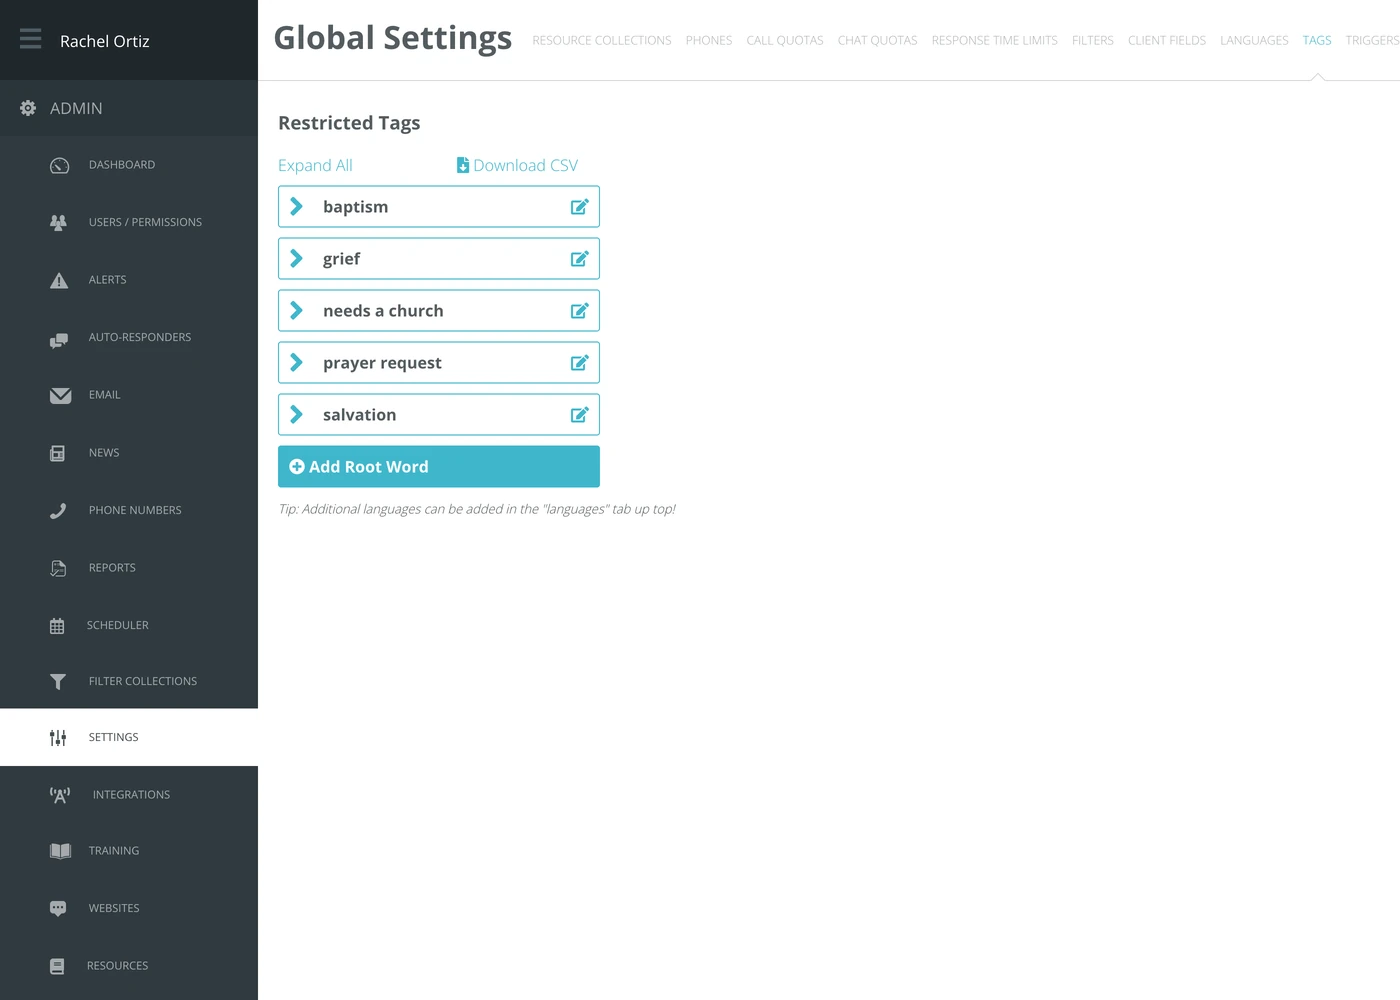
Task: Click the Settings sliders icon
Action: (x=58, y=738)
